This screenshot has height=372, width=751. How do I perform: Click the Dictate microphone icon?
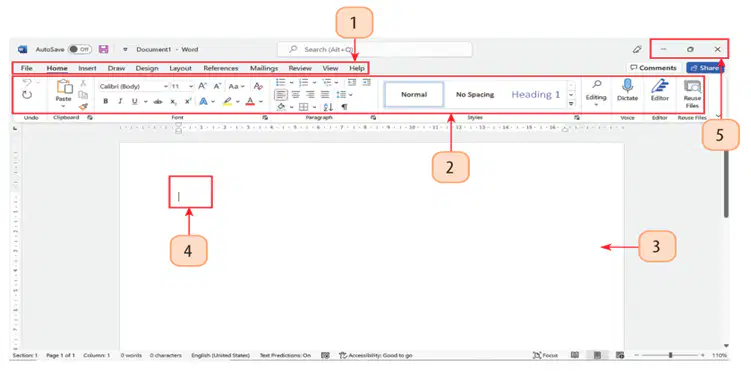tap(627, 86)
